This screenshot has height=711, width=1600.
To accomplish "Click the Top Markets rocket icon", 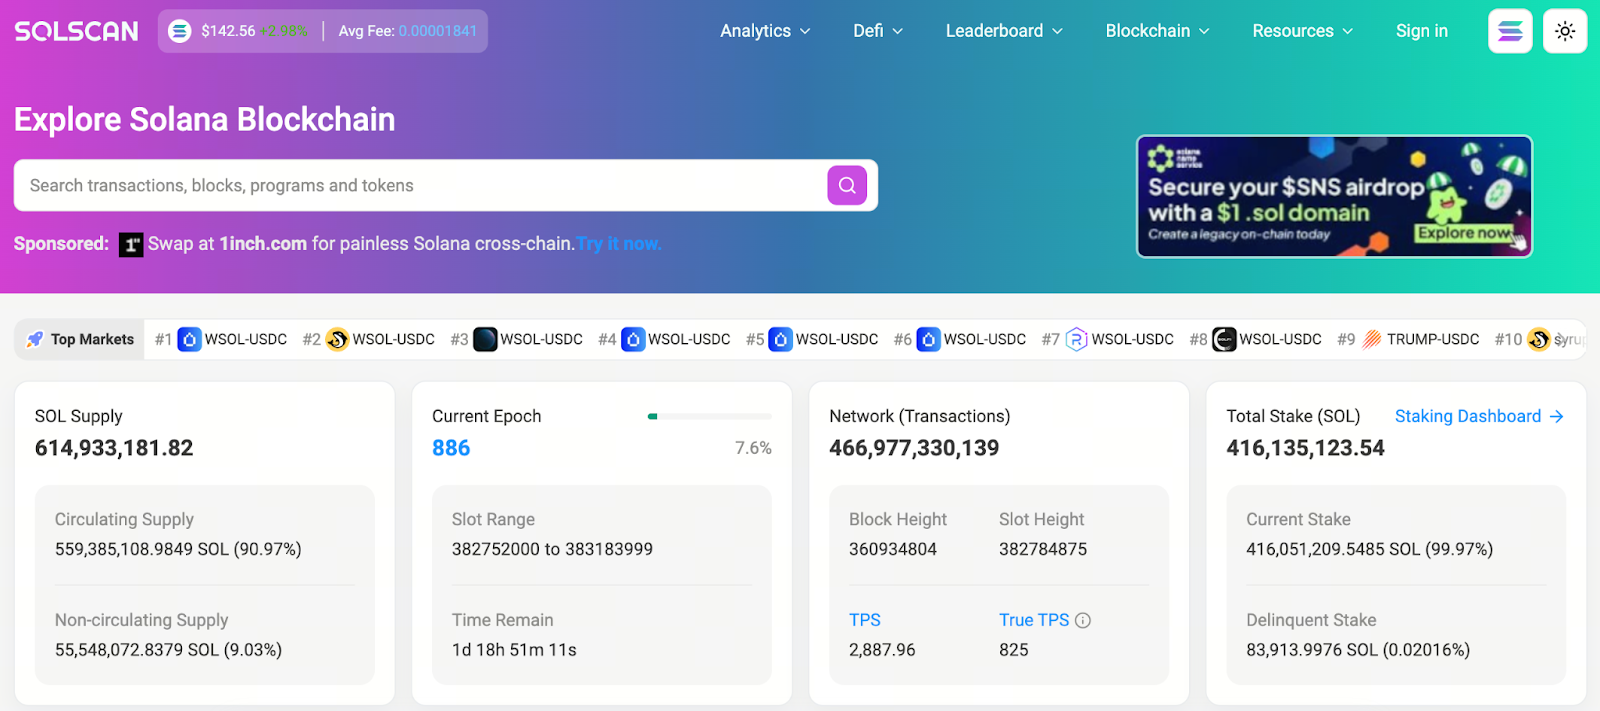I will tap(35, 339).
